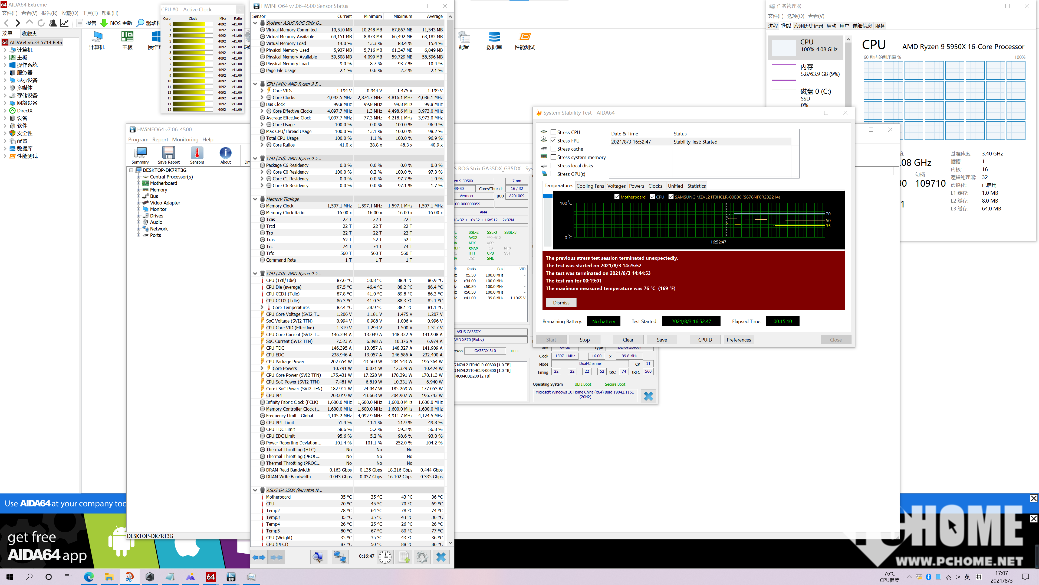1039x585 pixels.
Task: Expand the Core Effective Clocks row
Action: pyautogui.click(x=262, y=111)
